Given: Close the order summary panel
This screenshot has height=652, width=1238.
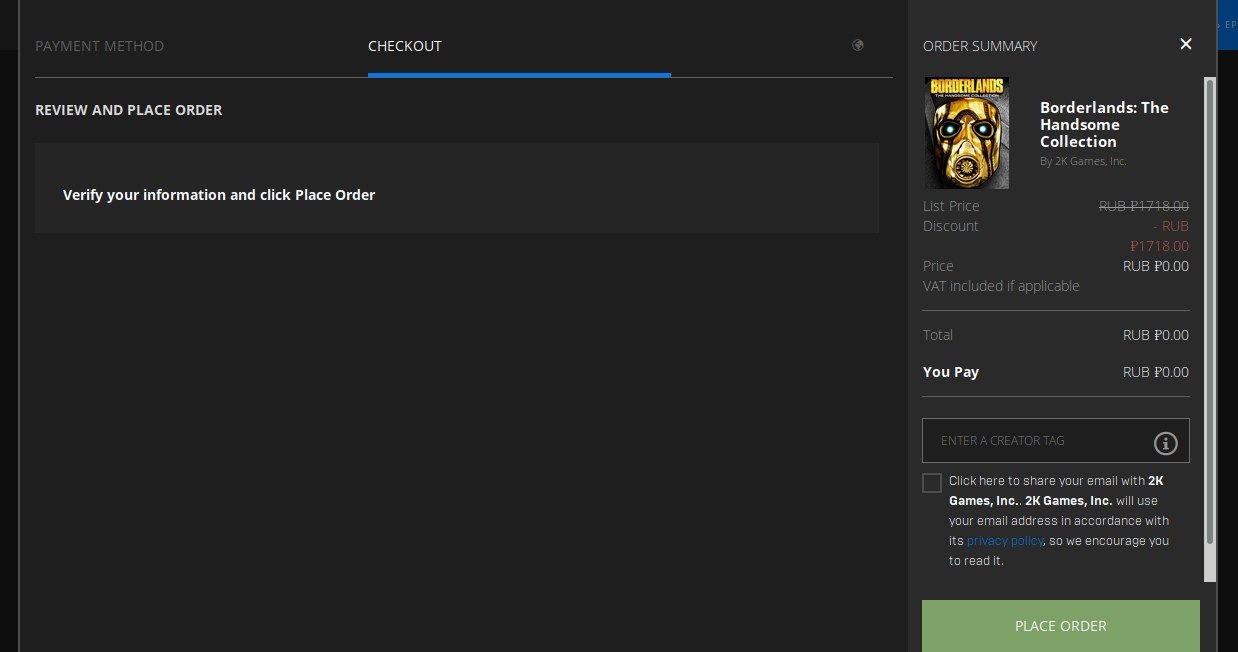Looking at the screenshot, I should (x=1186, y=44).
